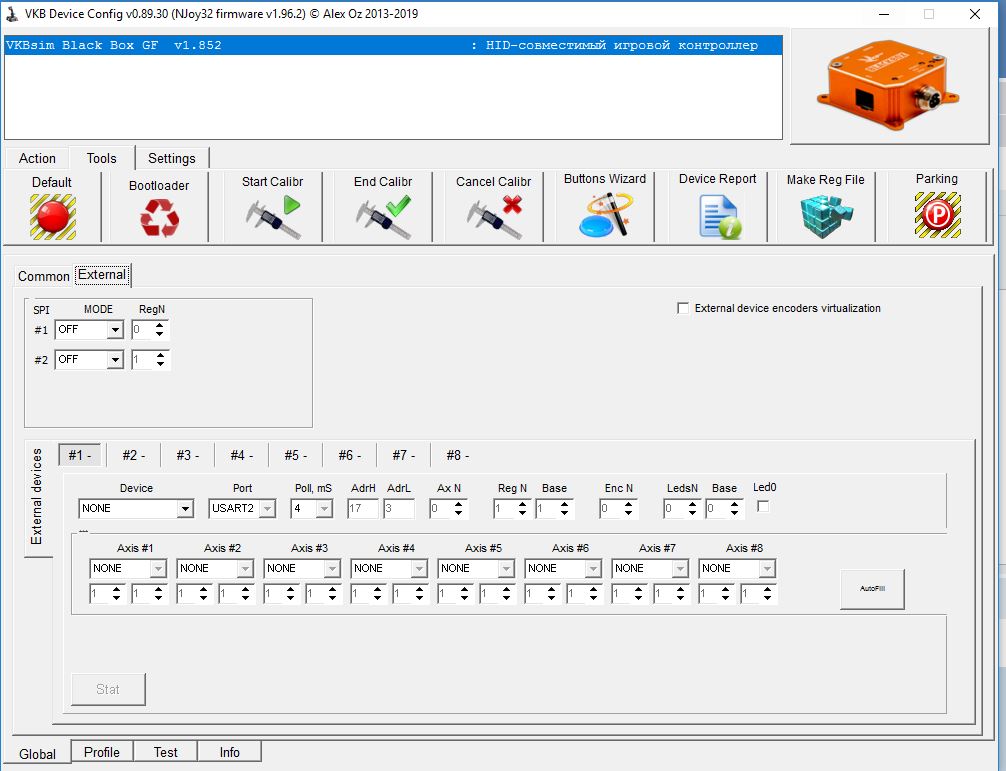Open the Profile bottom tab
The width and height of the screenshot is (1006, 771).
(102, 752)
